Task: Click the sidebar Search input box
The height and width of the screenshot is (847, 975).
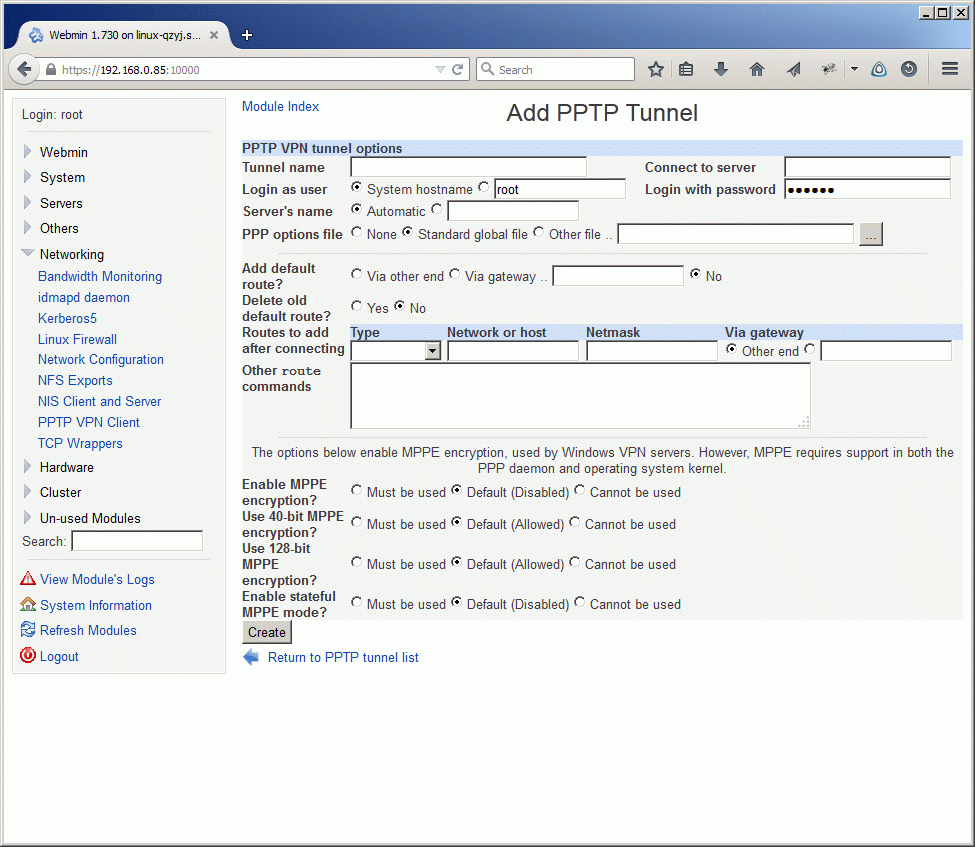Action: (x=137, y=541)
